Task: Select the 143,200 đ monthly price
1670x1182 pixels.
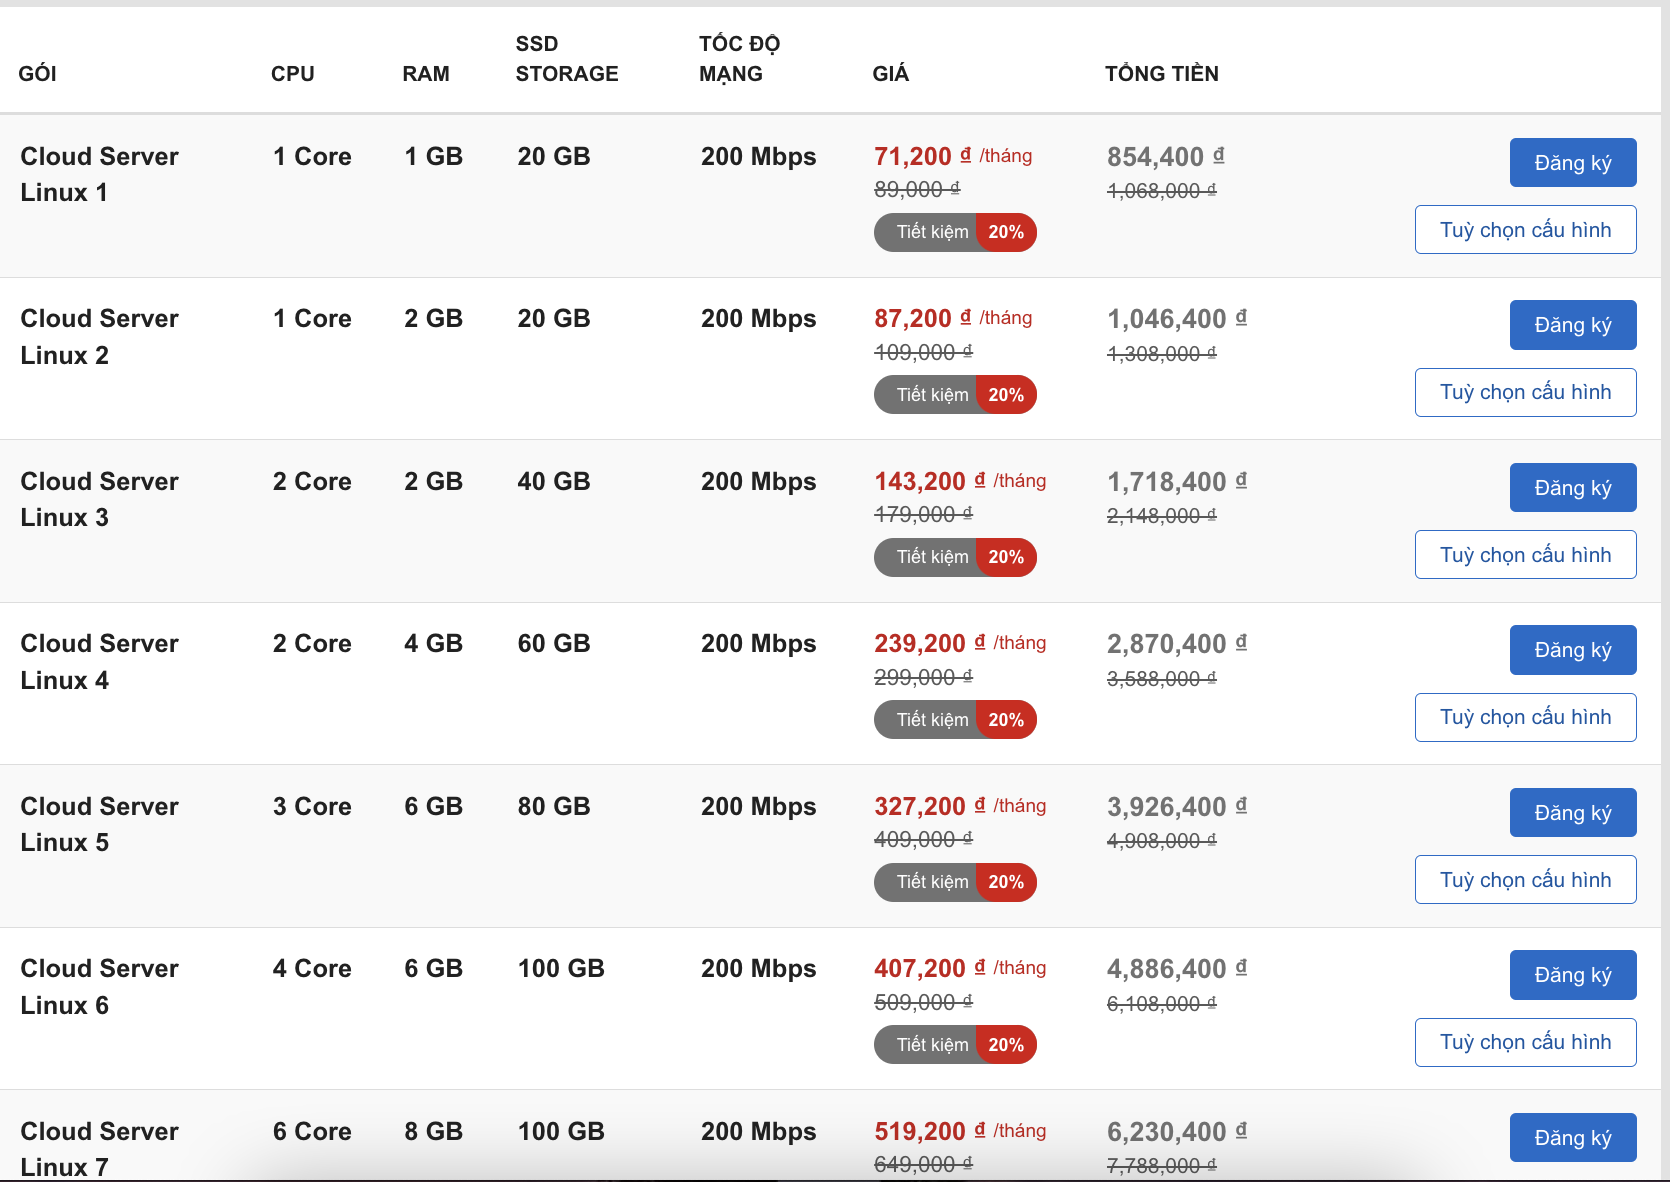Action: (x=930, y=482)
